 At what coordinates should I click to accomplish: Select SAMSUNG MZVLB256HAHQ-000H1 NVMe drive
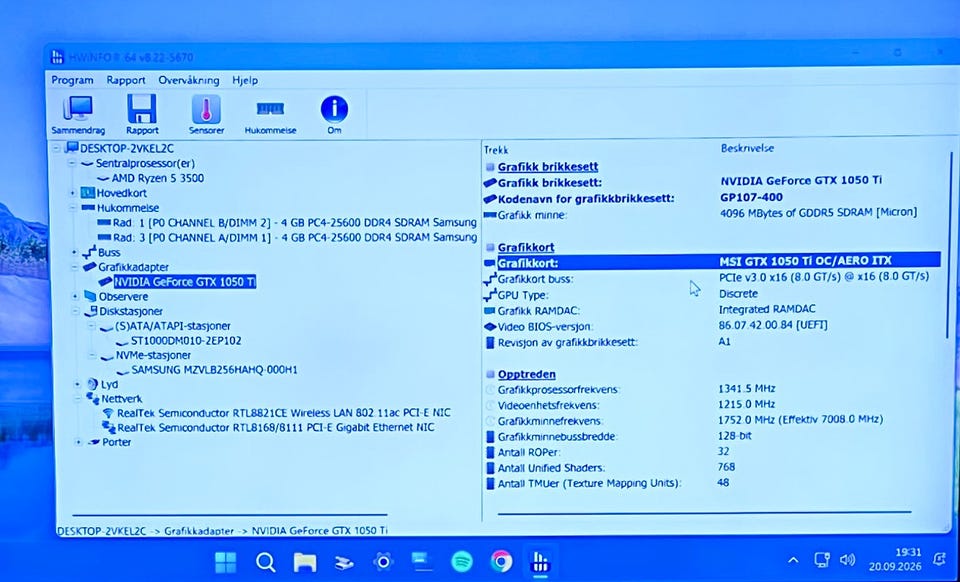(214, 370)
